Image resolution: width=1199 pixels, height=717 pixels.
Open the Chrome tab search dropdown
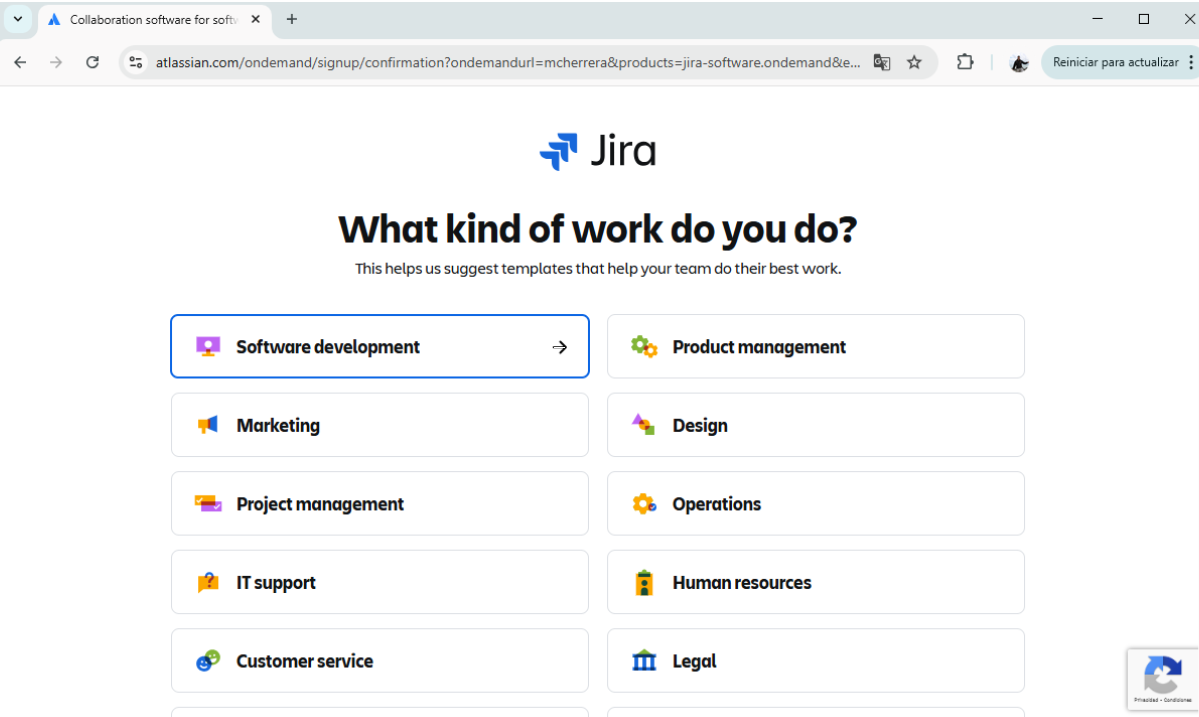pos(18,19)
